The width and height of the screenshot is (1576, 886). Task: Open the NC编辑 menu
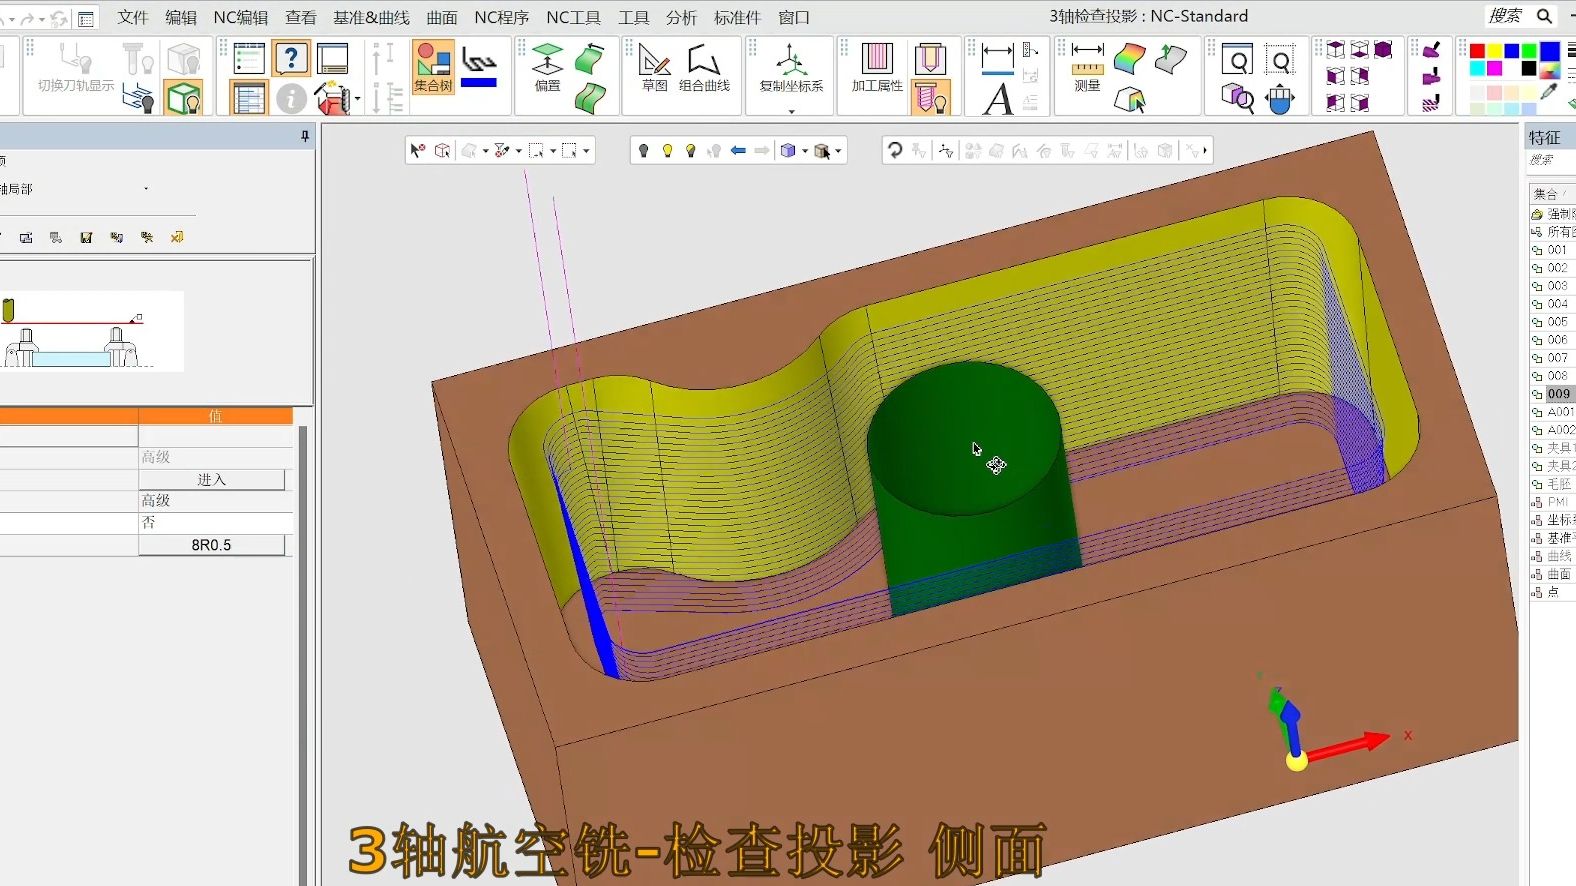[x=241, y=17]
